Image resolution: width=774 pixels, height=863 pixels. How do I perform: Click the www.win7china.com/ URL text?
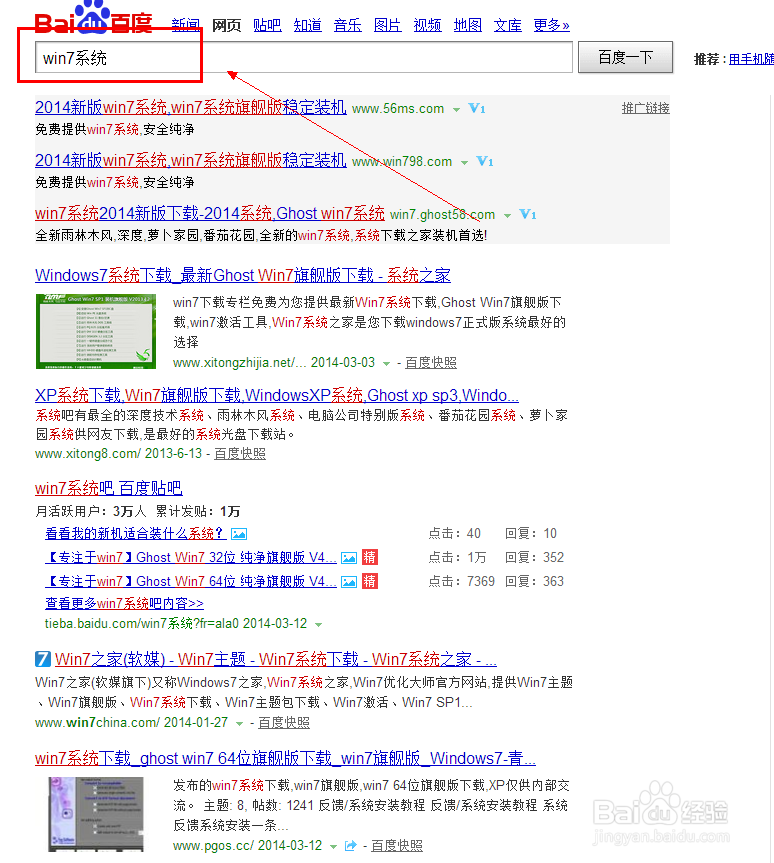(x=97, y=723)
